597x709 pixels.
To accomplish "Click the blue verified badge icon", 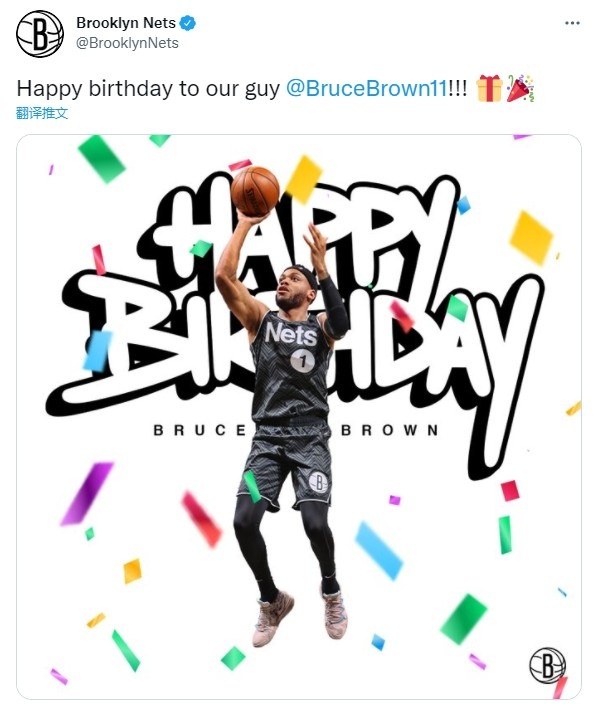I will 188,23.
